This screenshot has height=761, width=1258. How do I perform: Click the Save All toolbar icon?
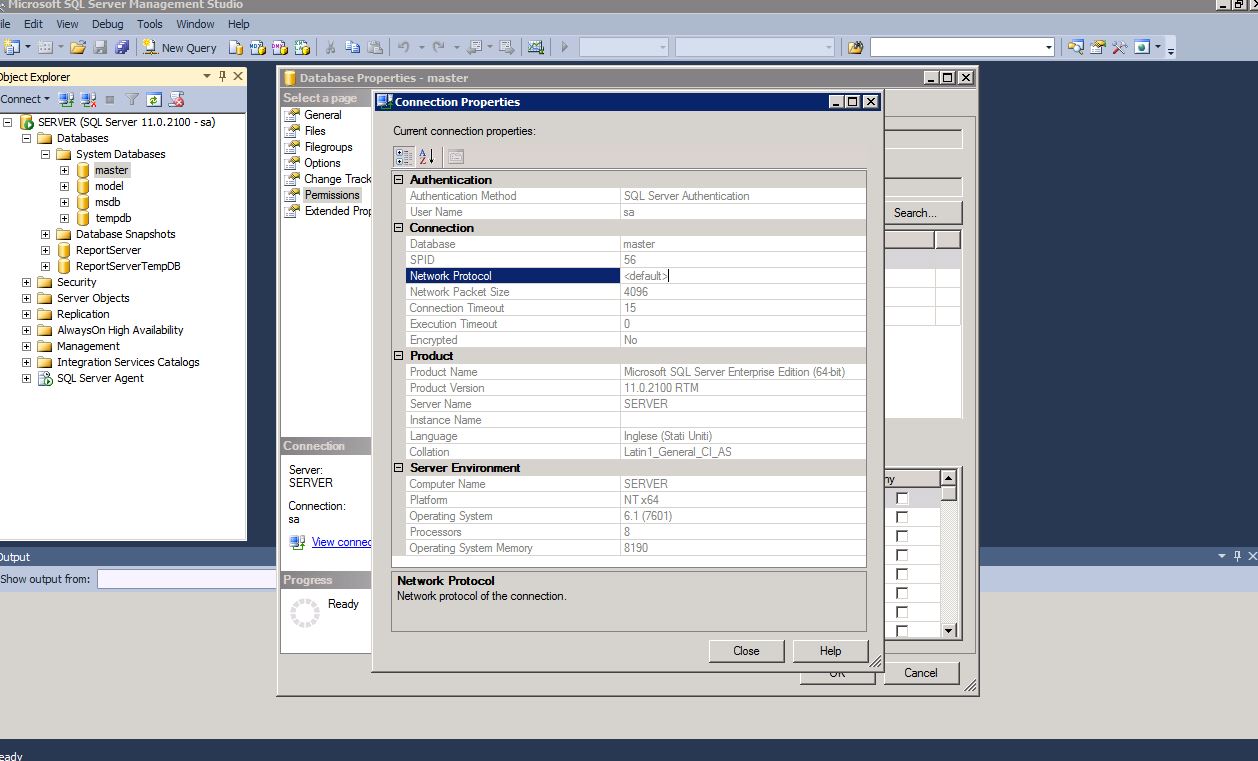(x=122, y=47)
